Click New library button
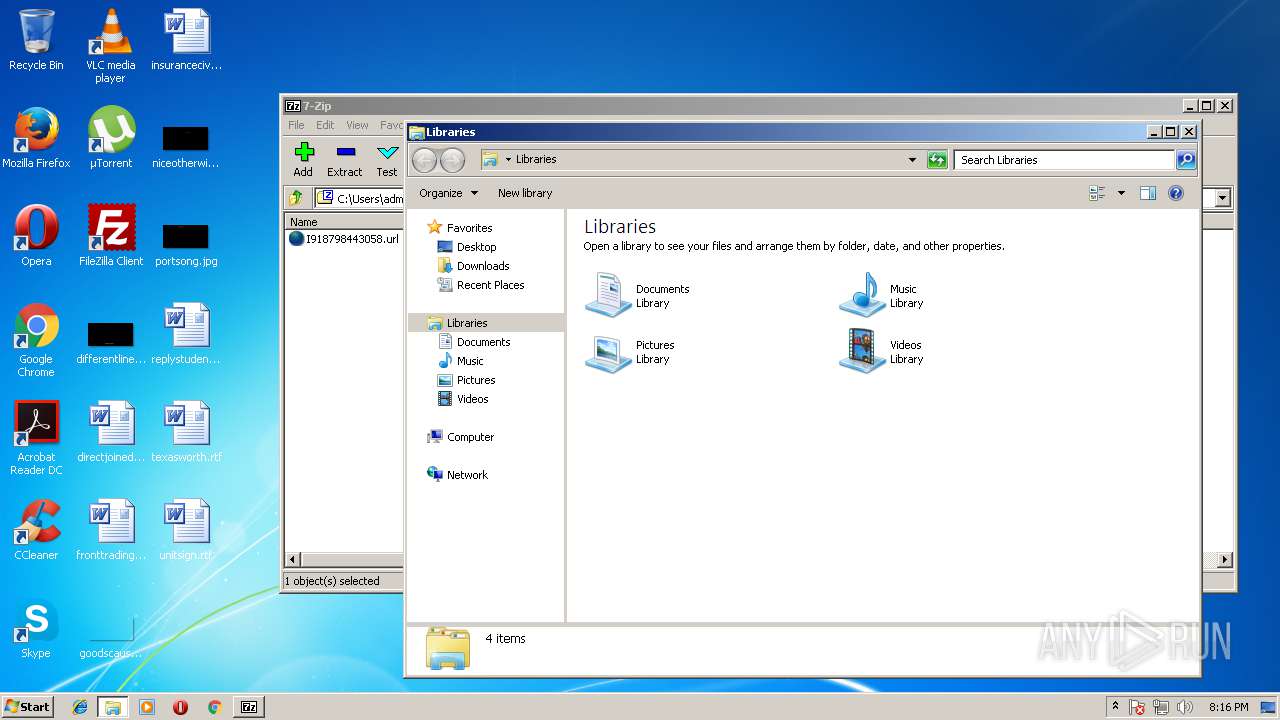1280x720 pixels. coord(525,193)
